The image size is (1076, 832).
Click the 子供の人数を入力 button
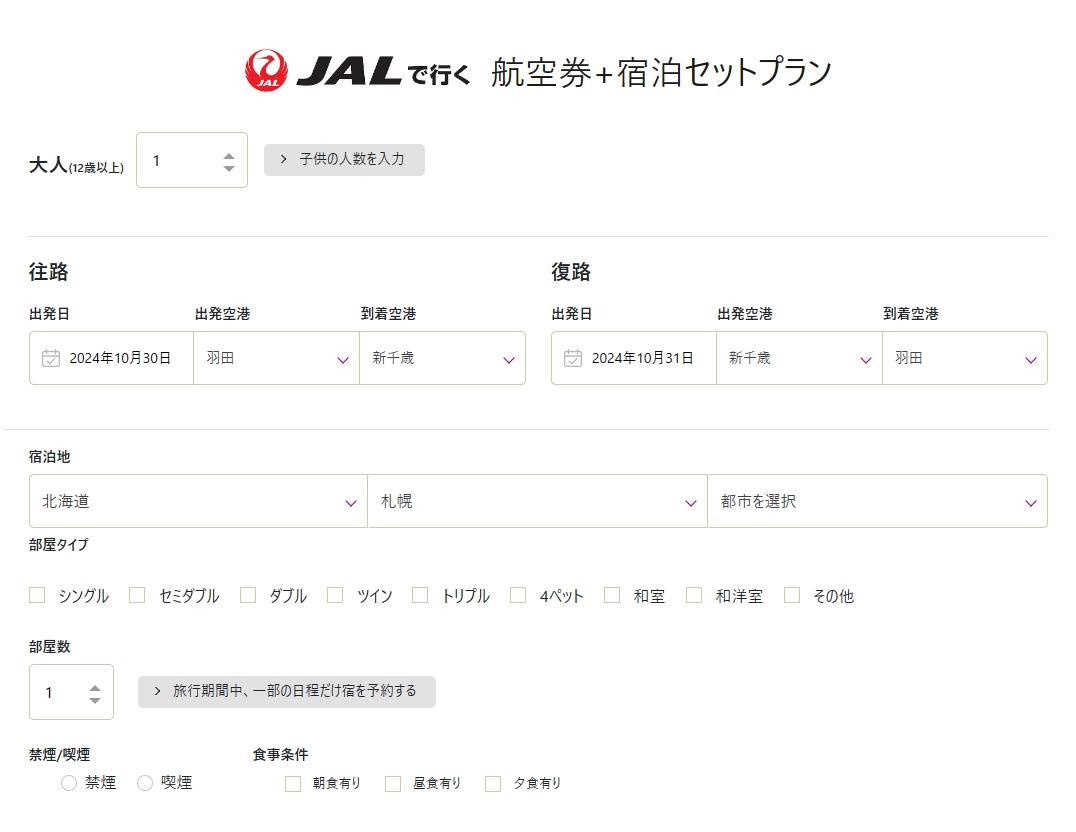[x=344, y=160]
